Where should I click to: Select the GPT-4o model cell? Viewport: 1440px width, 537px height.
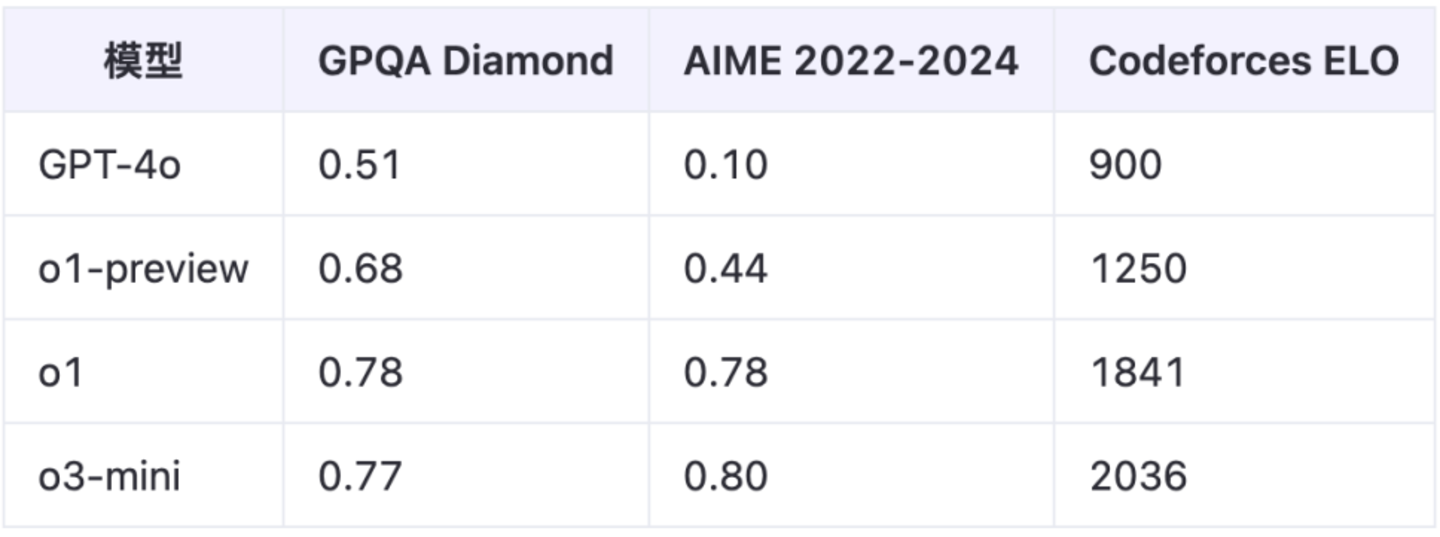click(110, 165)
